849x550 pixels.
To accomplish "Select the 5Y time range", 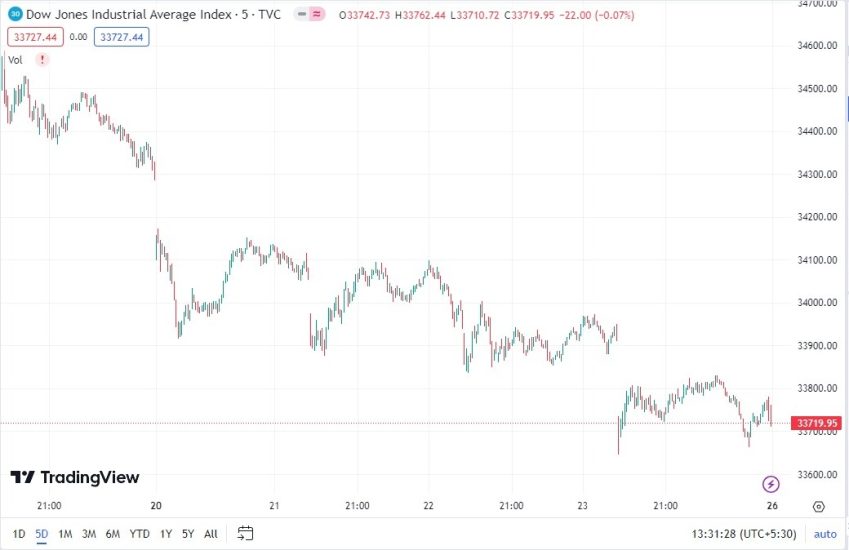I will (x=188, y=533).
